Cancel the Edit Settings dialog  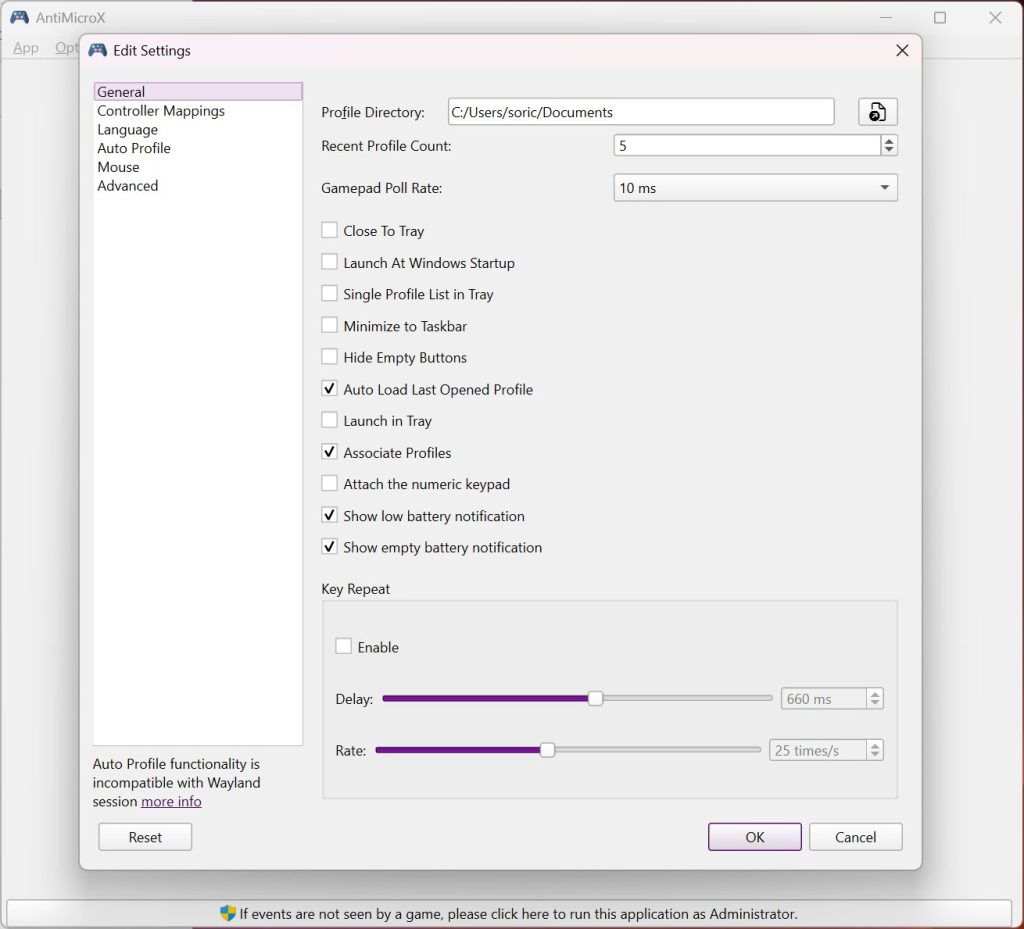tap(856, 837)
